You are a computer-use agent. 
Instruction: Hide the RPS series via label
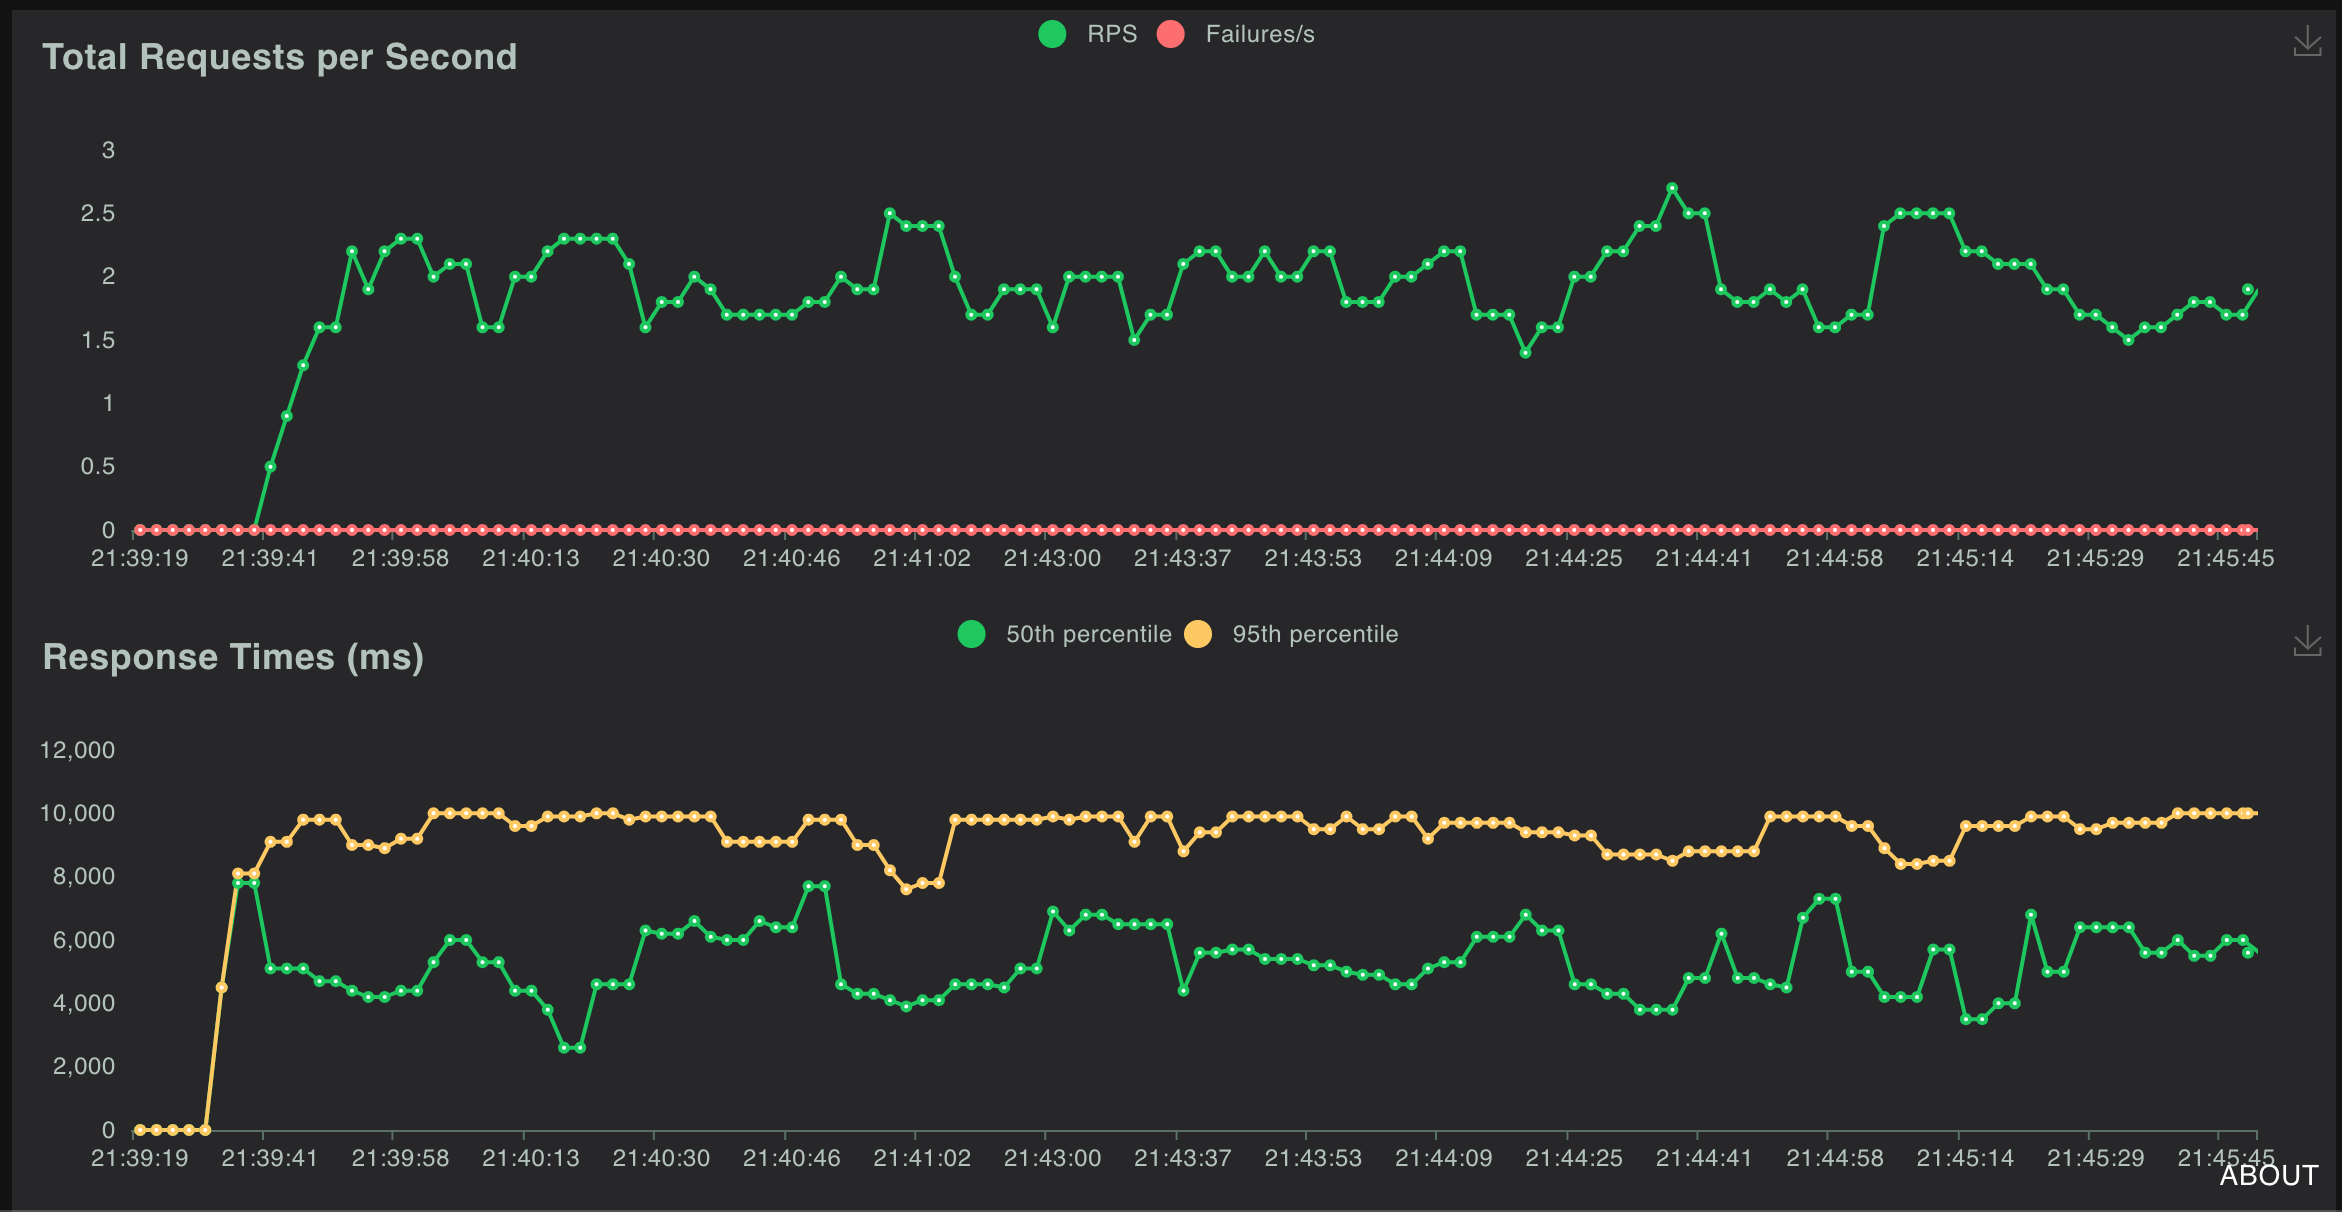(x=1111, y=34)
